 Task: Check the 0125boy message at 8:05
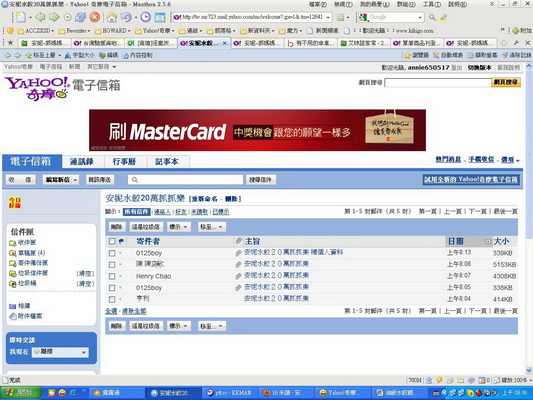click(x=112, y=288)
